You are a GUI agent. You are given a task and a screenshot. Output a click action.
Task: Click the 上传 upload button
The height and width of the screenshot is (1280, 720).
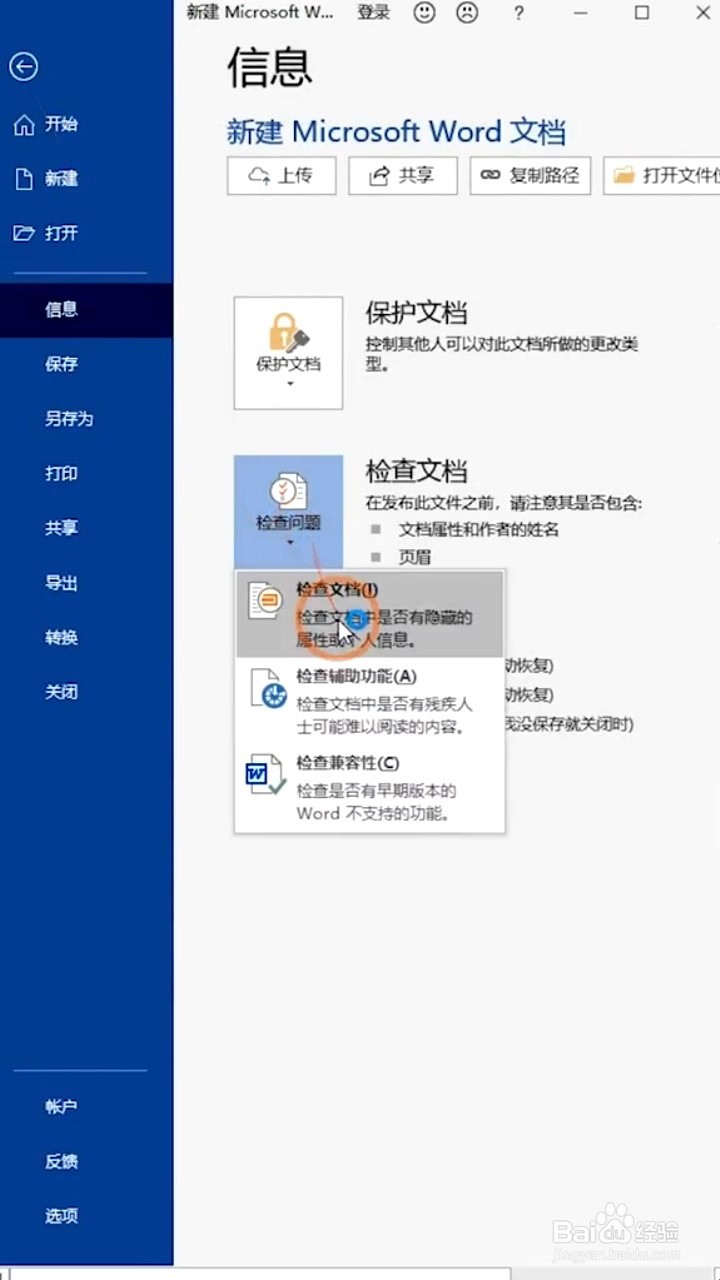point(281,176)
